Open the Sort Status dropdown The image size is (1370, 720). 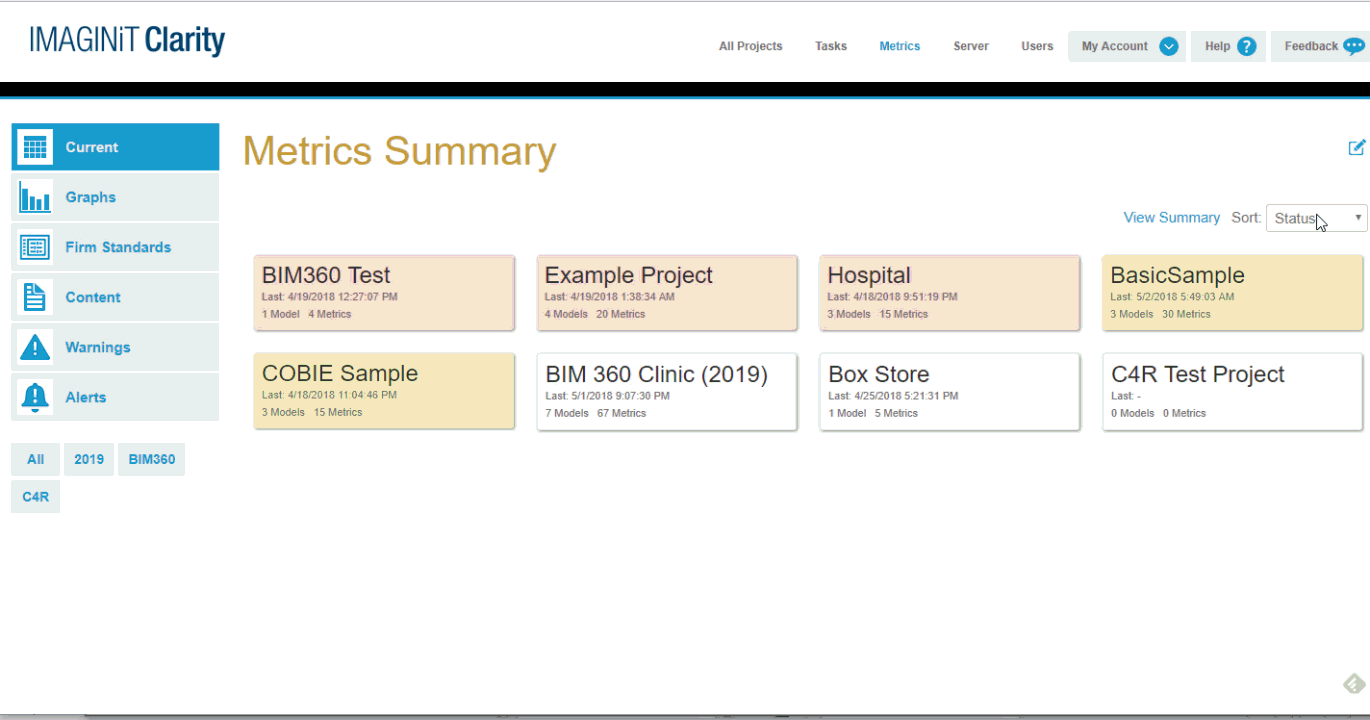[1316, 218]
